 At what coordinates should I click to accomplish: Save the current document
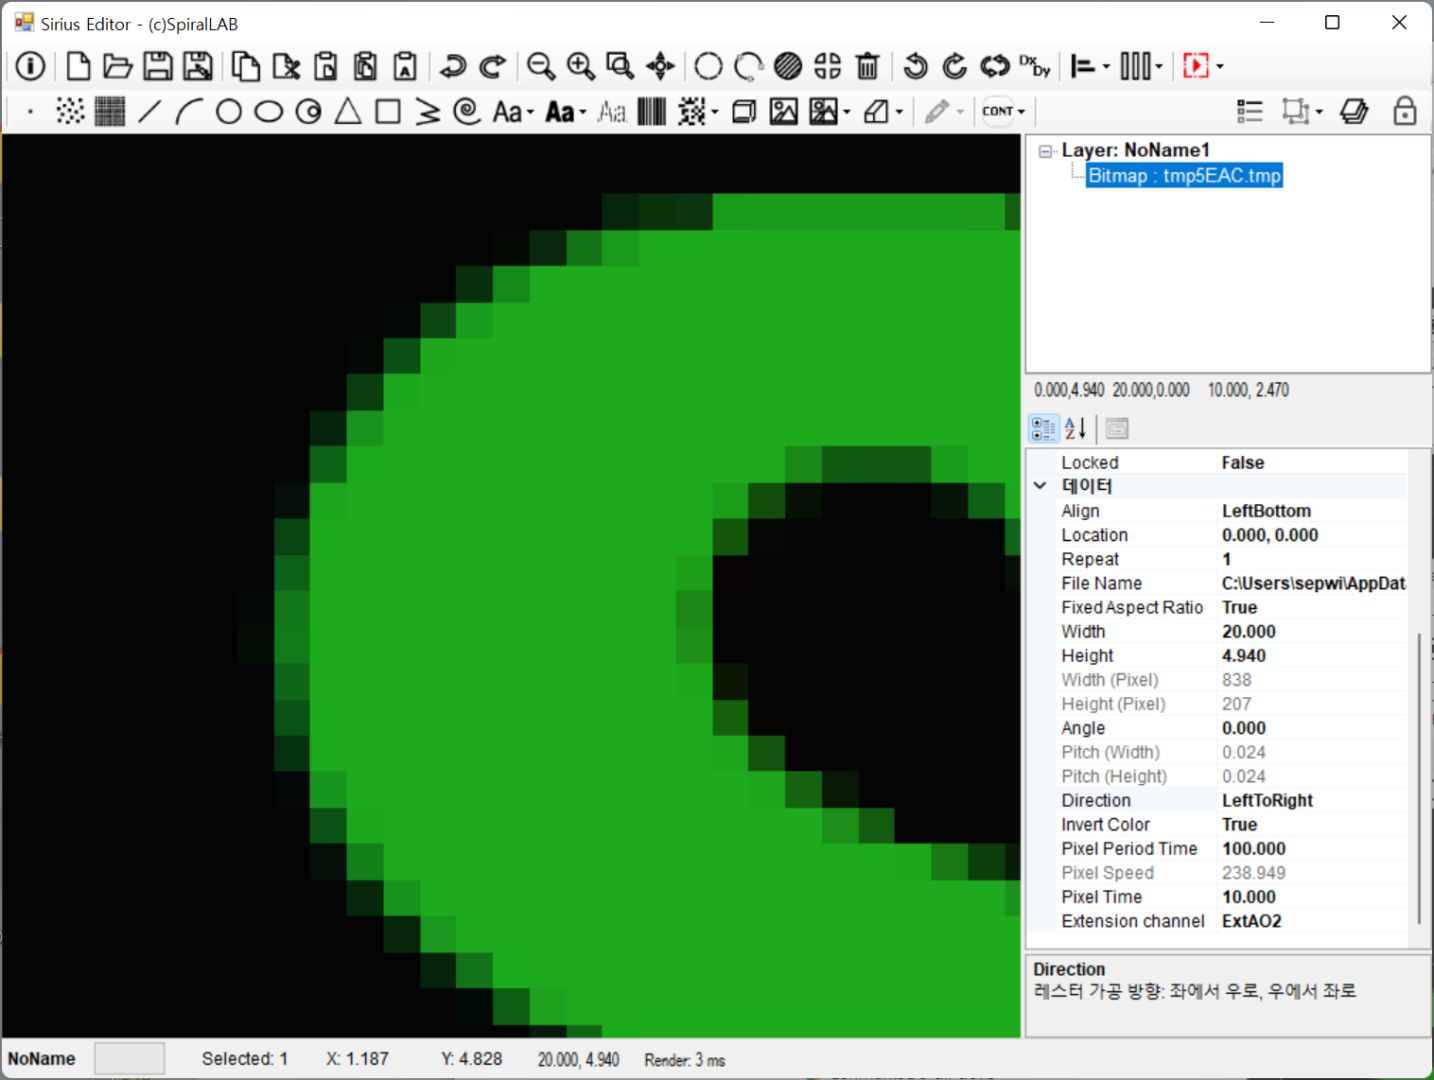158,66
